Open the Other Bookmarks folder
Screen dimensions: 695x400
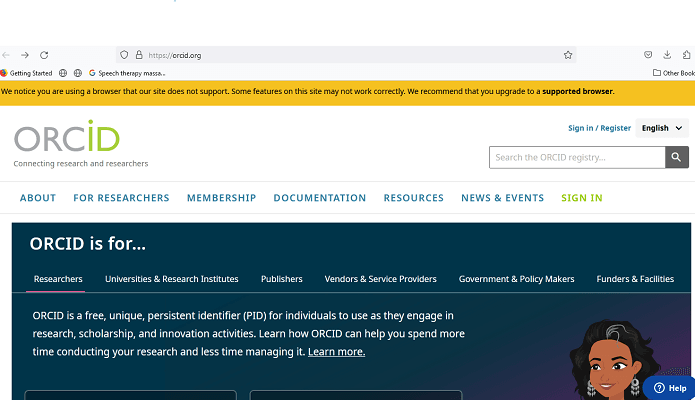click(674, 73)
